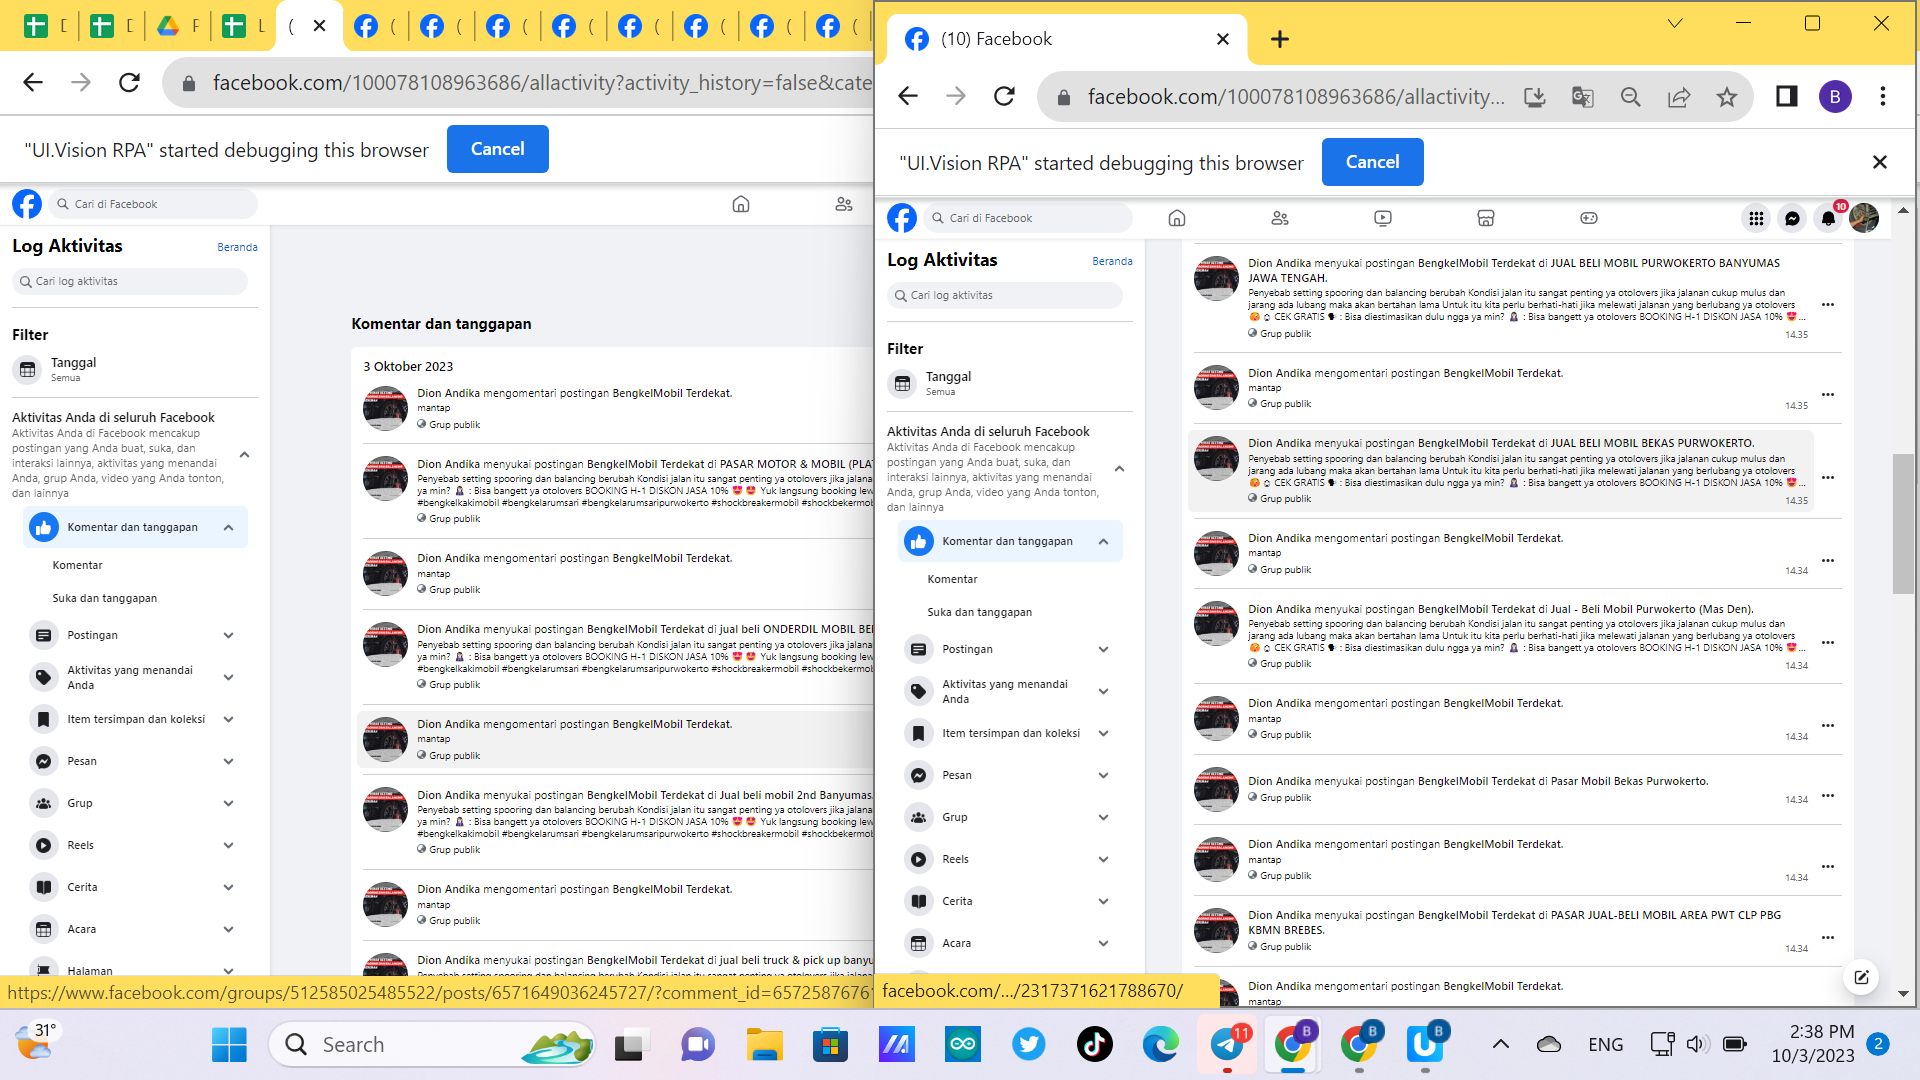Open options for the Pasar Mobil Bekas Purwokerto activity
The height and width of the screenshot is (1080, 1920).
click(x=1828, y=796)
